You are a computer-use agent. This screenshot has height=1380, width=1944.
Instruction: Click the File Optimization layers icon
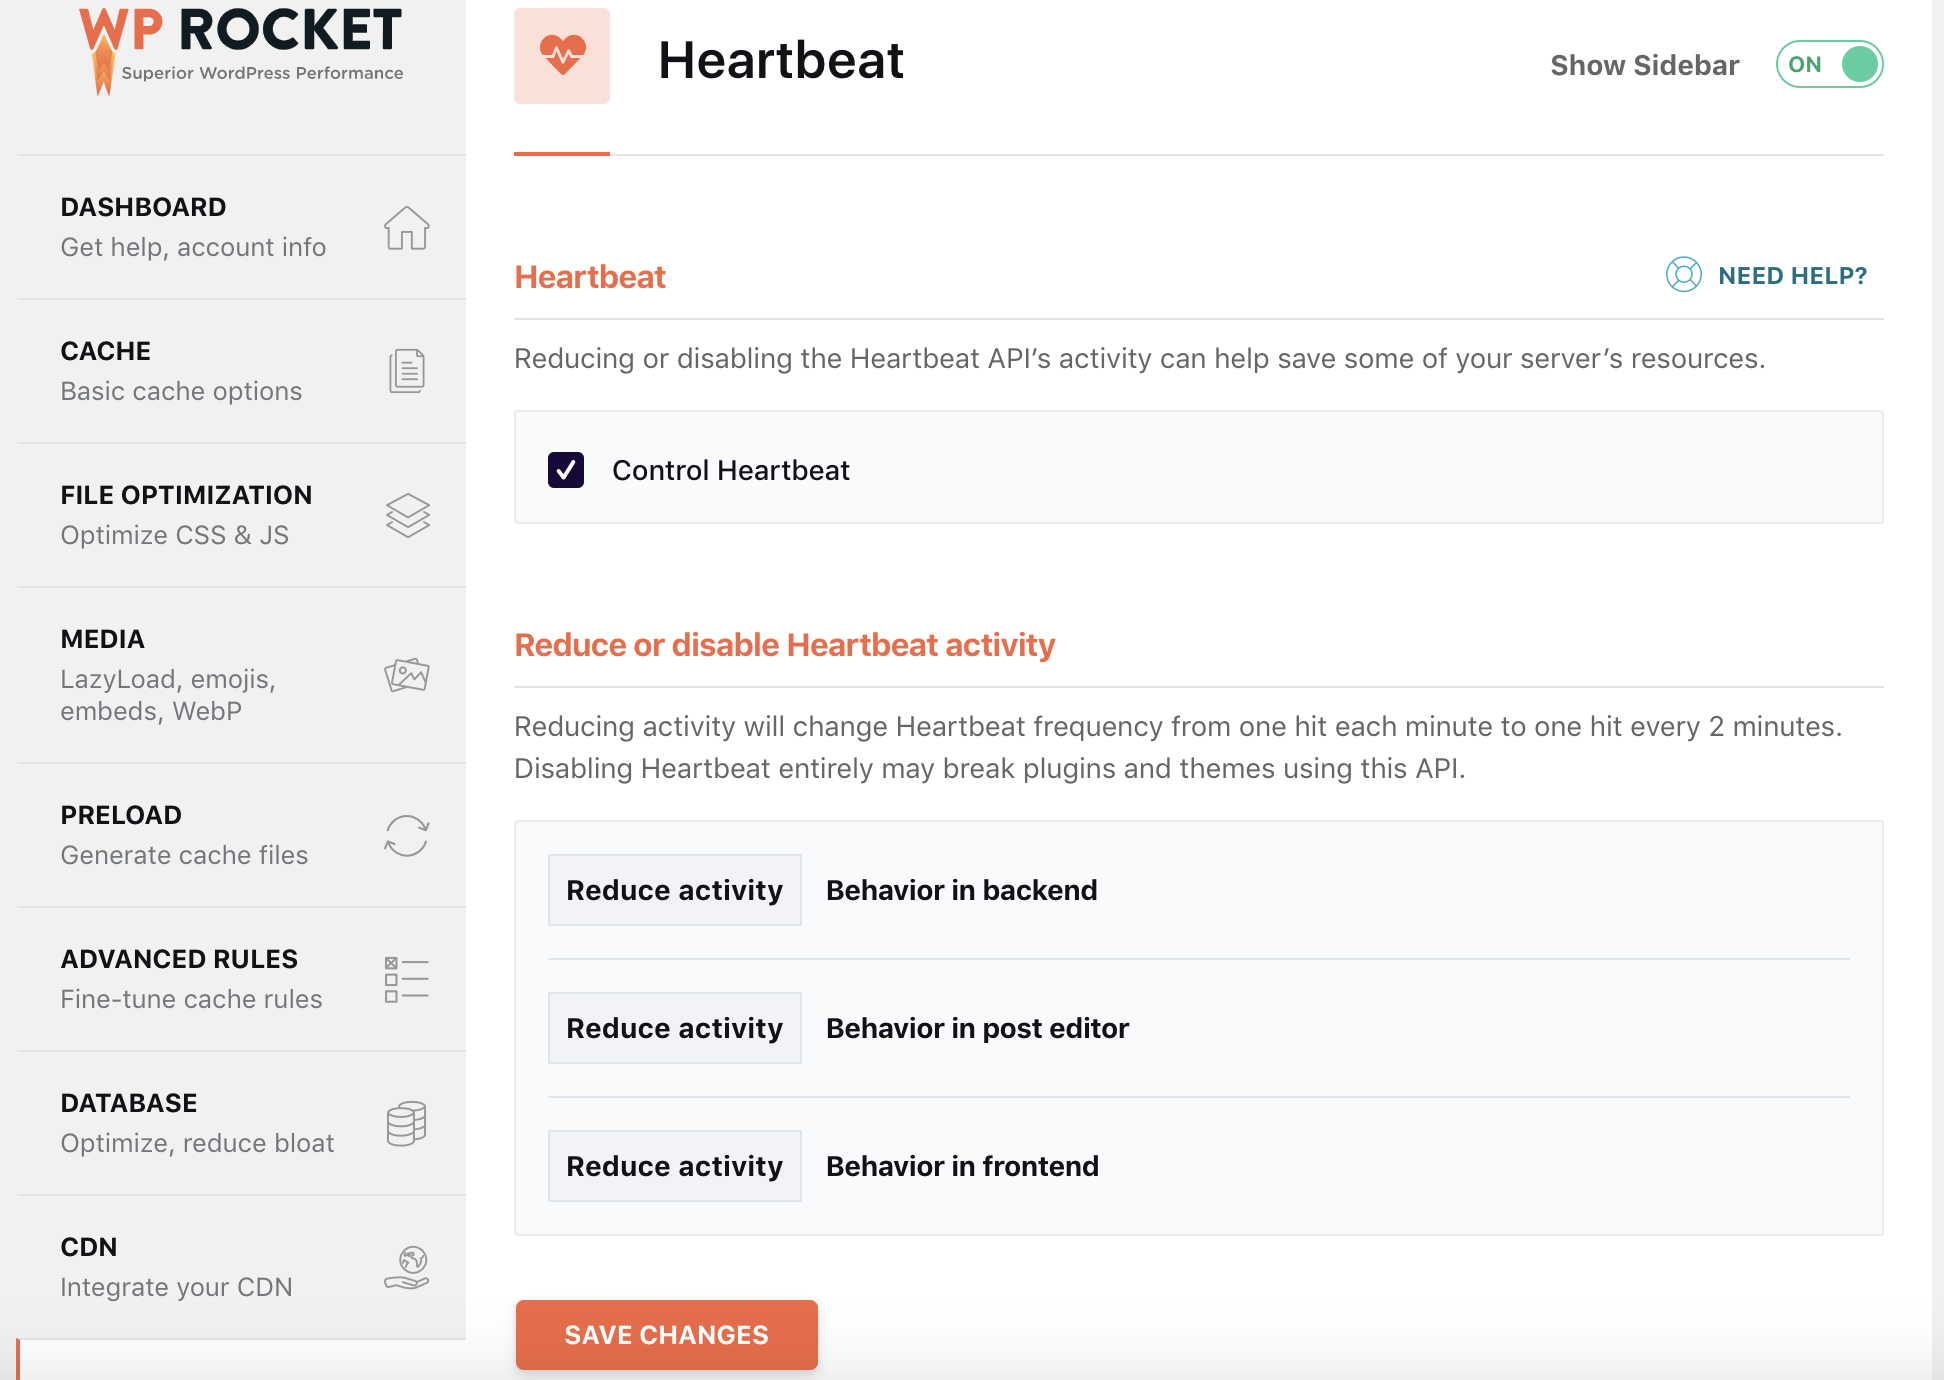pyautogui.click(x=406, y=516)
